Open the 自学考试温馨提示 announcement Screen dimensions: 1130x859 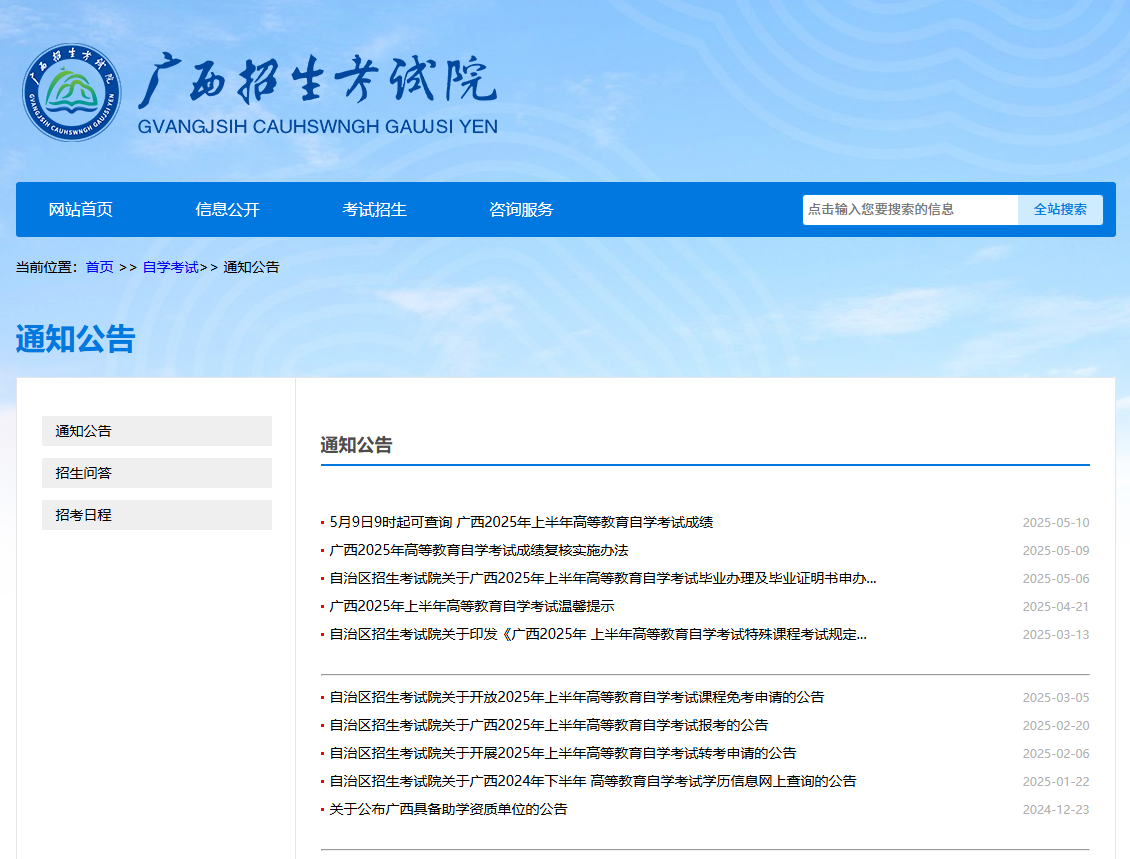coord(471,606)
